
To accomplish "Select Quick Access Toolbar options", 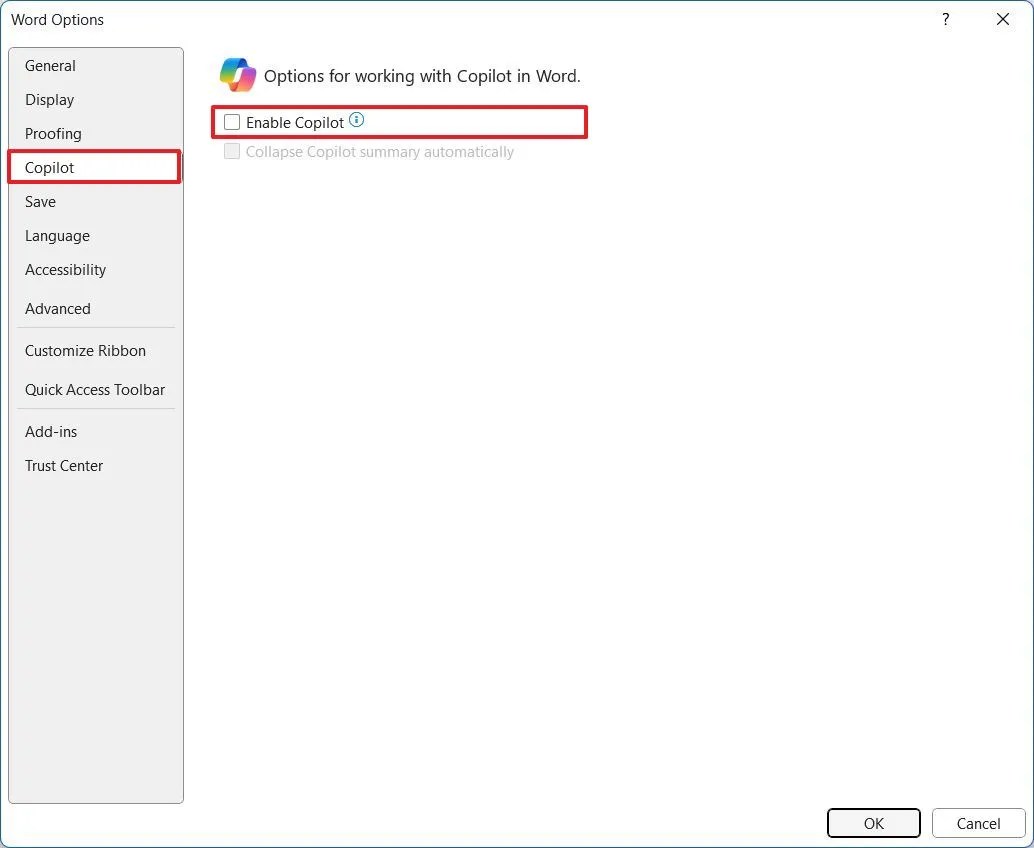I will 94,389.
